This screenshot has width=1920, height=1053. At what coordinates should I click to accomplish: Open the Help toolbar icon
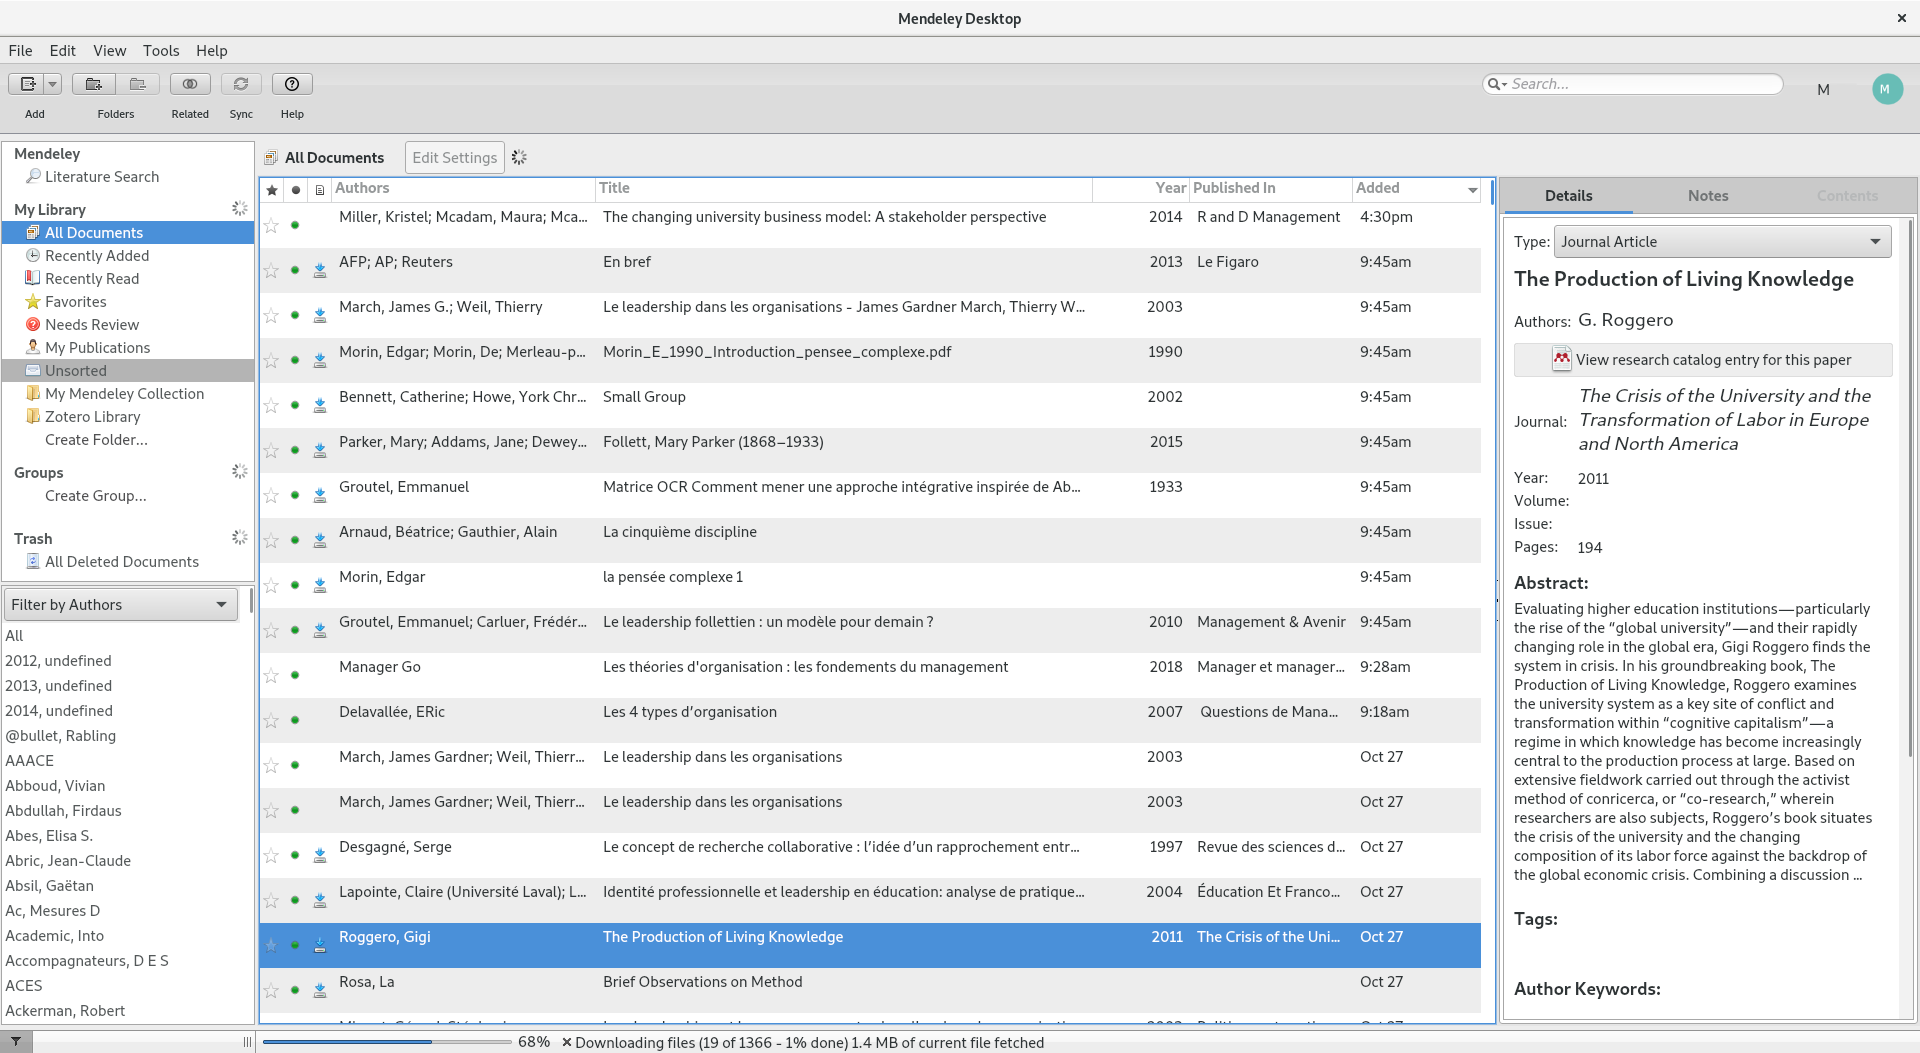(x=292, y=84)
